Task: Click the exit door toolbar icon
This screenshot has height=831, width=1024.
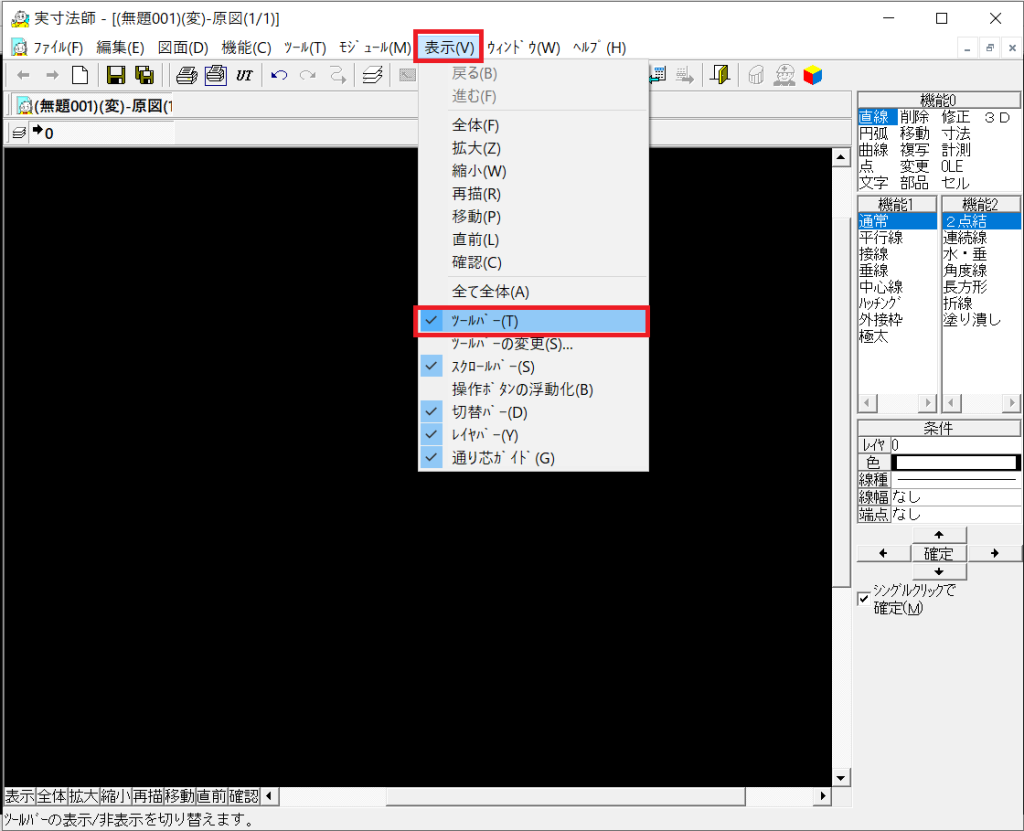Action: click(x=720, y=76)
